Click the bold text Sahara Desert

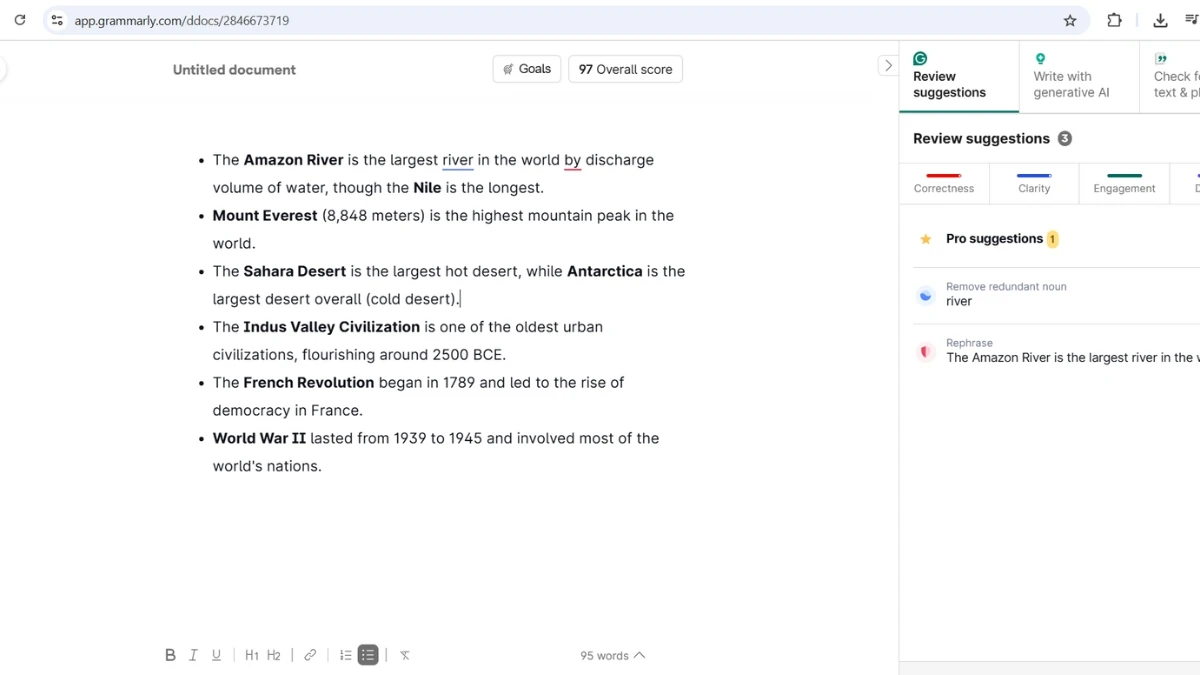tap(295, 271)
